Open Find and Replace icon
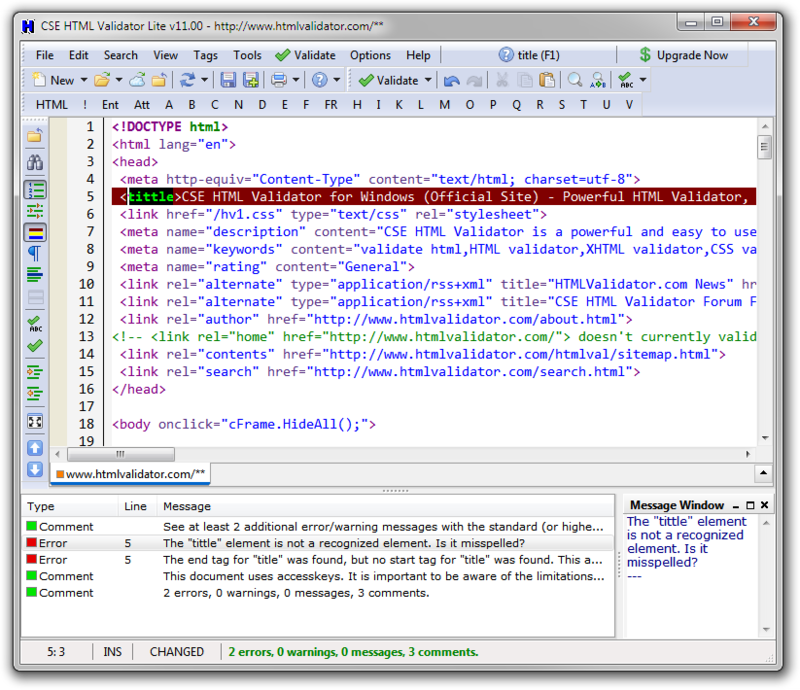Image resolution: width=800 pixels, height=690 pixels. pos(598,80)
